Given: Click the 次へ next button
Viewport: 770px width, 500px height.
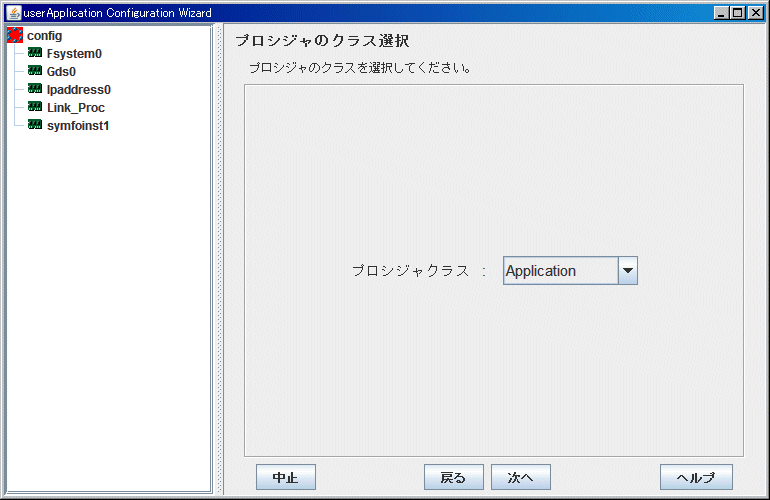Looking at the screenshot, I should click(x=521, y=477).
